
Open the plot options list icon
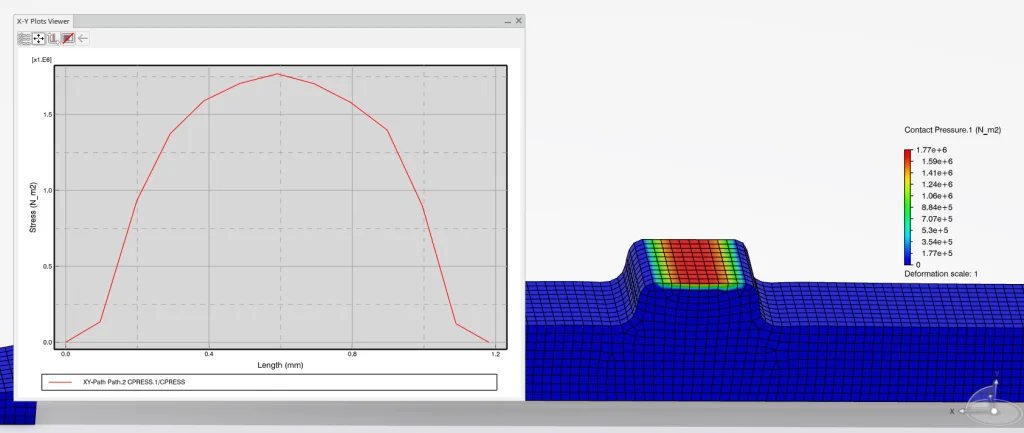tap(24, 39)
